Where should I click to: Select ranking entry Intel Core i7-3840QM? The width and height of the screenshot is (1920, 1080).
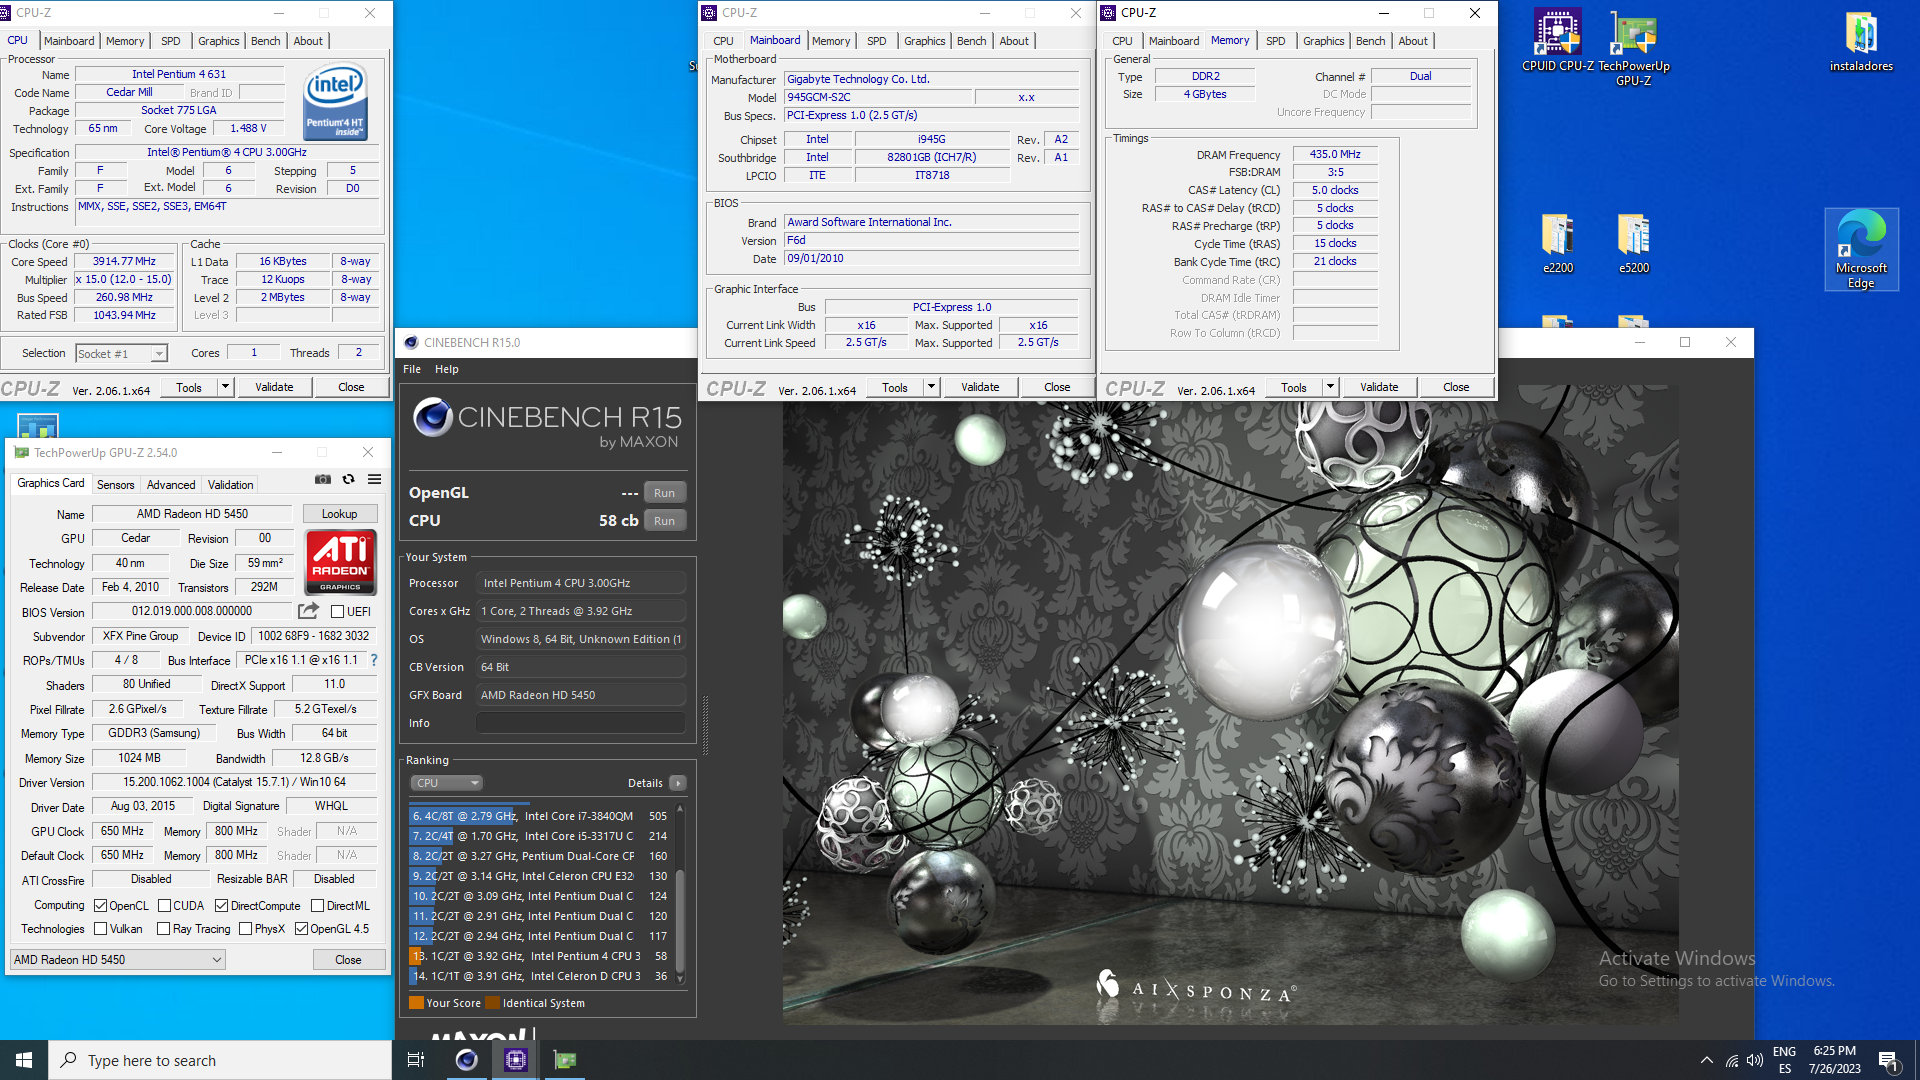click(x=539, y=816)
